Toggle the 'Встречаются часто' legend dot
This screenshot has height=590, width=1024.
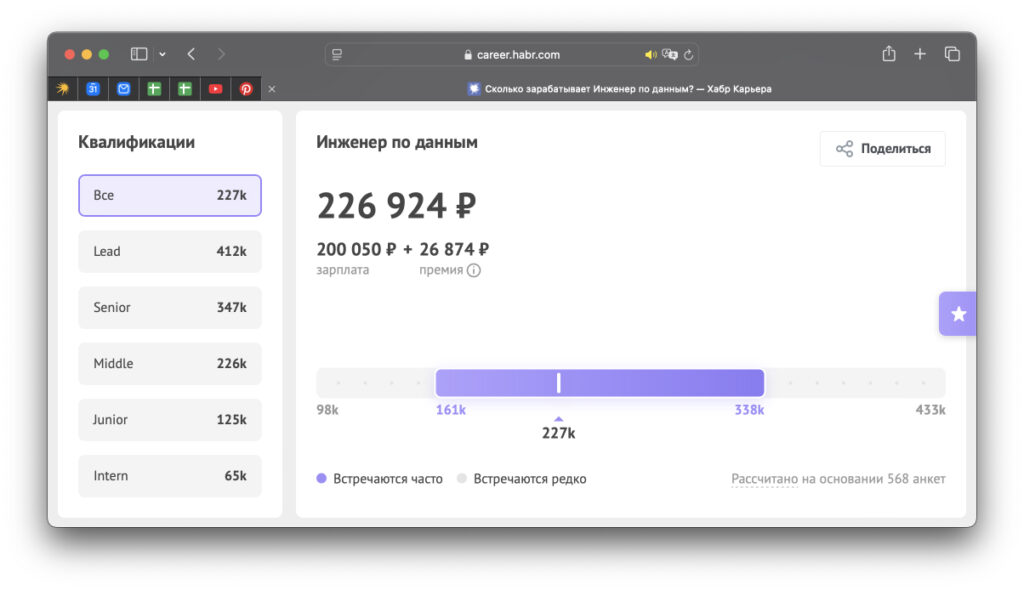point(322,478)
